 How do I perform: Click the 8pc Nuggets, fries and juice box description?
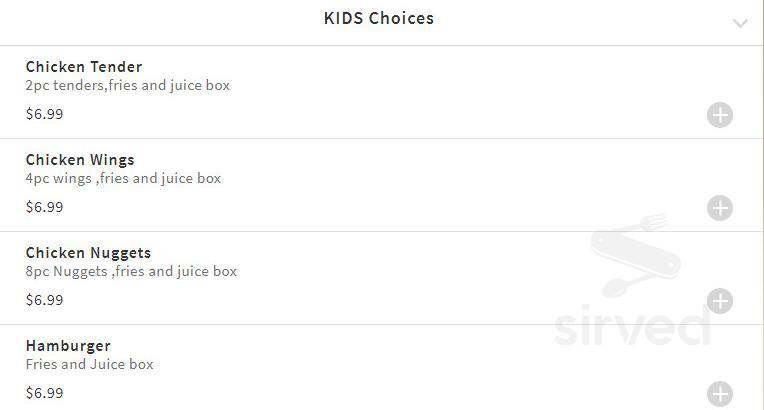click(131, 272)
